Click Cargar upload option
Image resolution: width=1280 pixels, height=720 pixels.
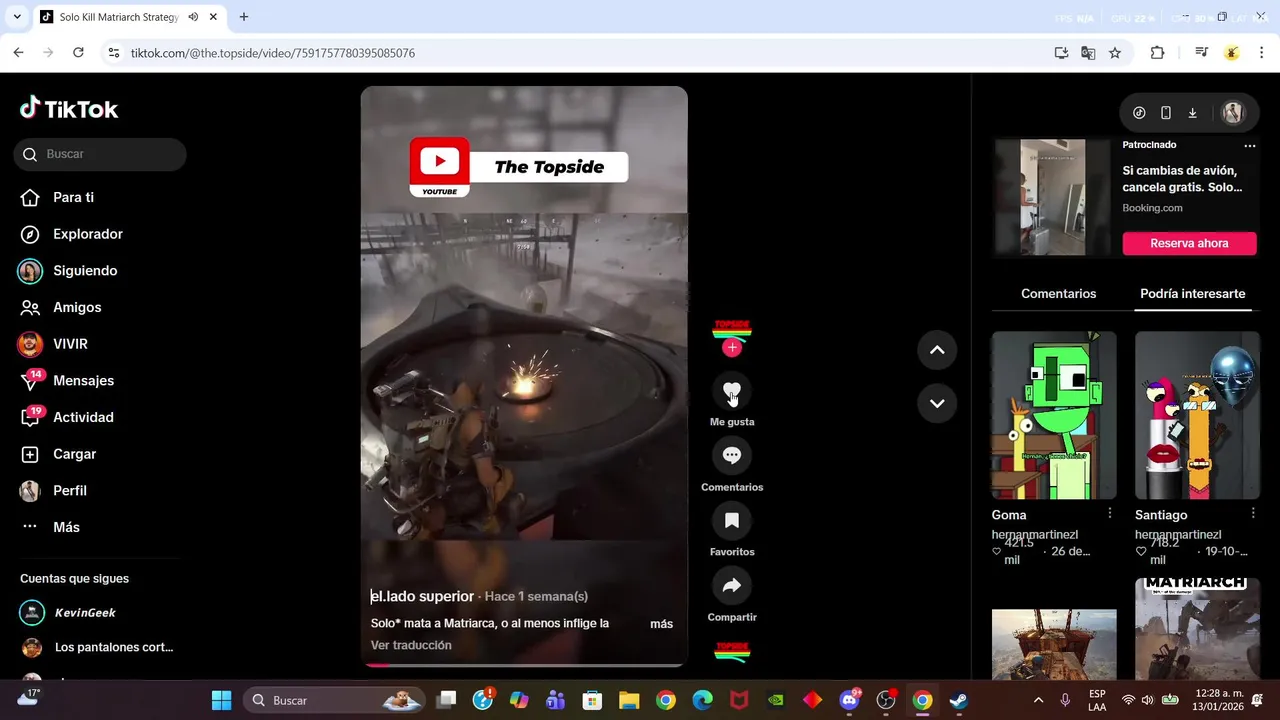(58, 454)
